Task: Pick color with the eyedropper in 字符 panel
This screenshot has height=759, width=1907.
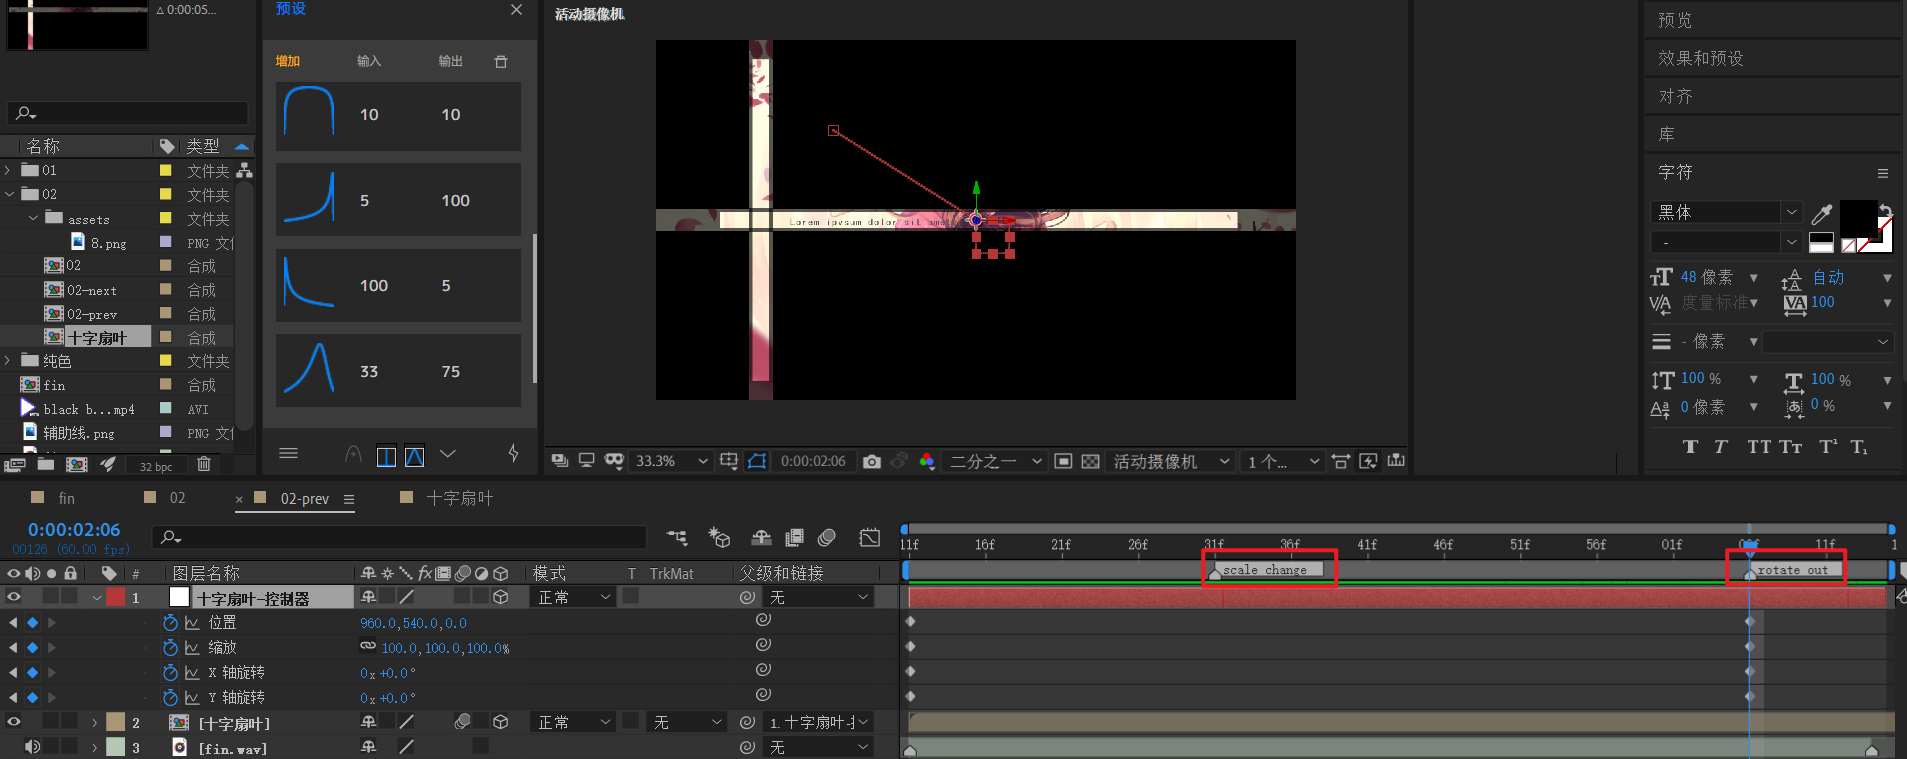Action: [x=1822, y=213]
